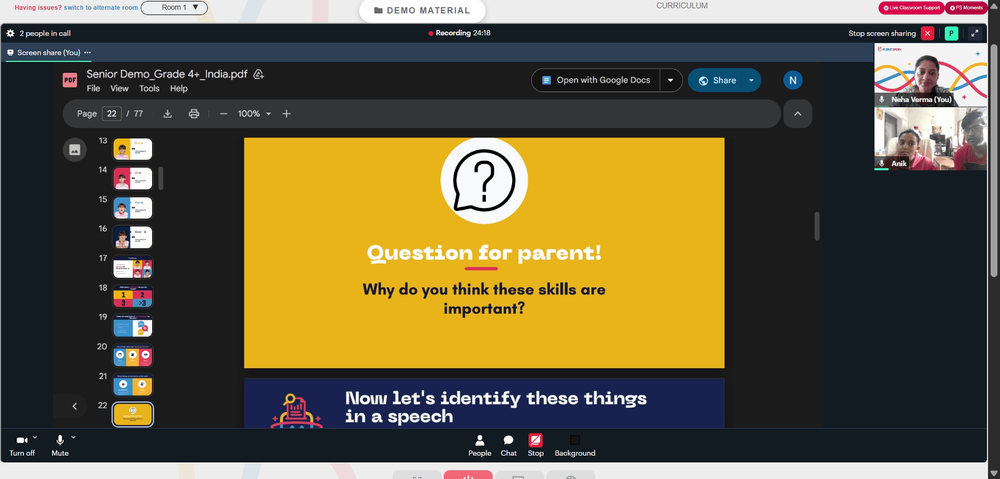Screen dimensions: 1000x479
Task: Click the Stop screen share icon in the bottom bar
Action: (x=536, y=445)
